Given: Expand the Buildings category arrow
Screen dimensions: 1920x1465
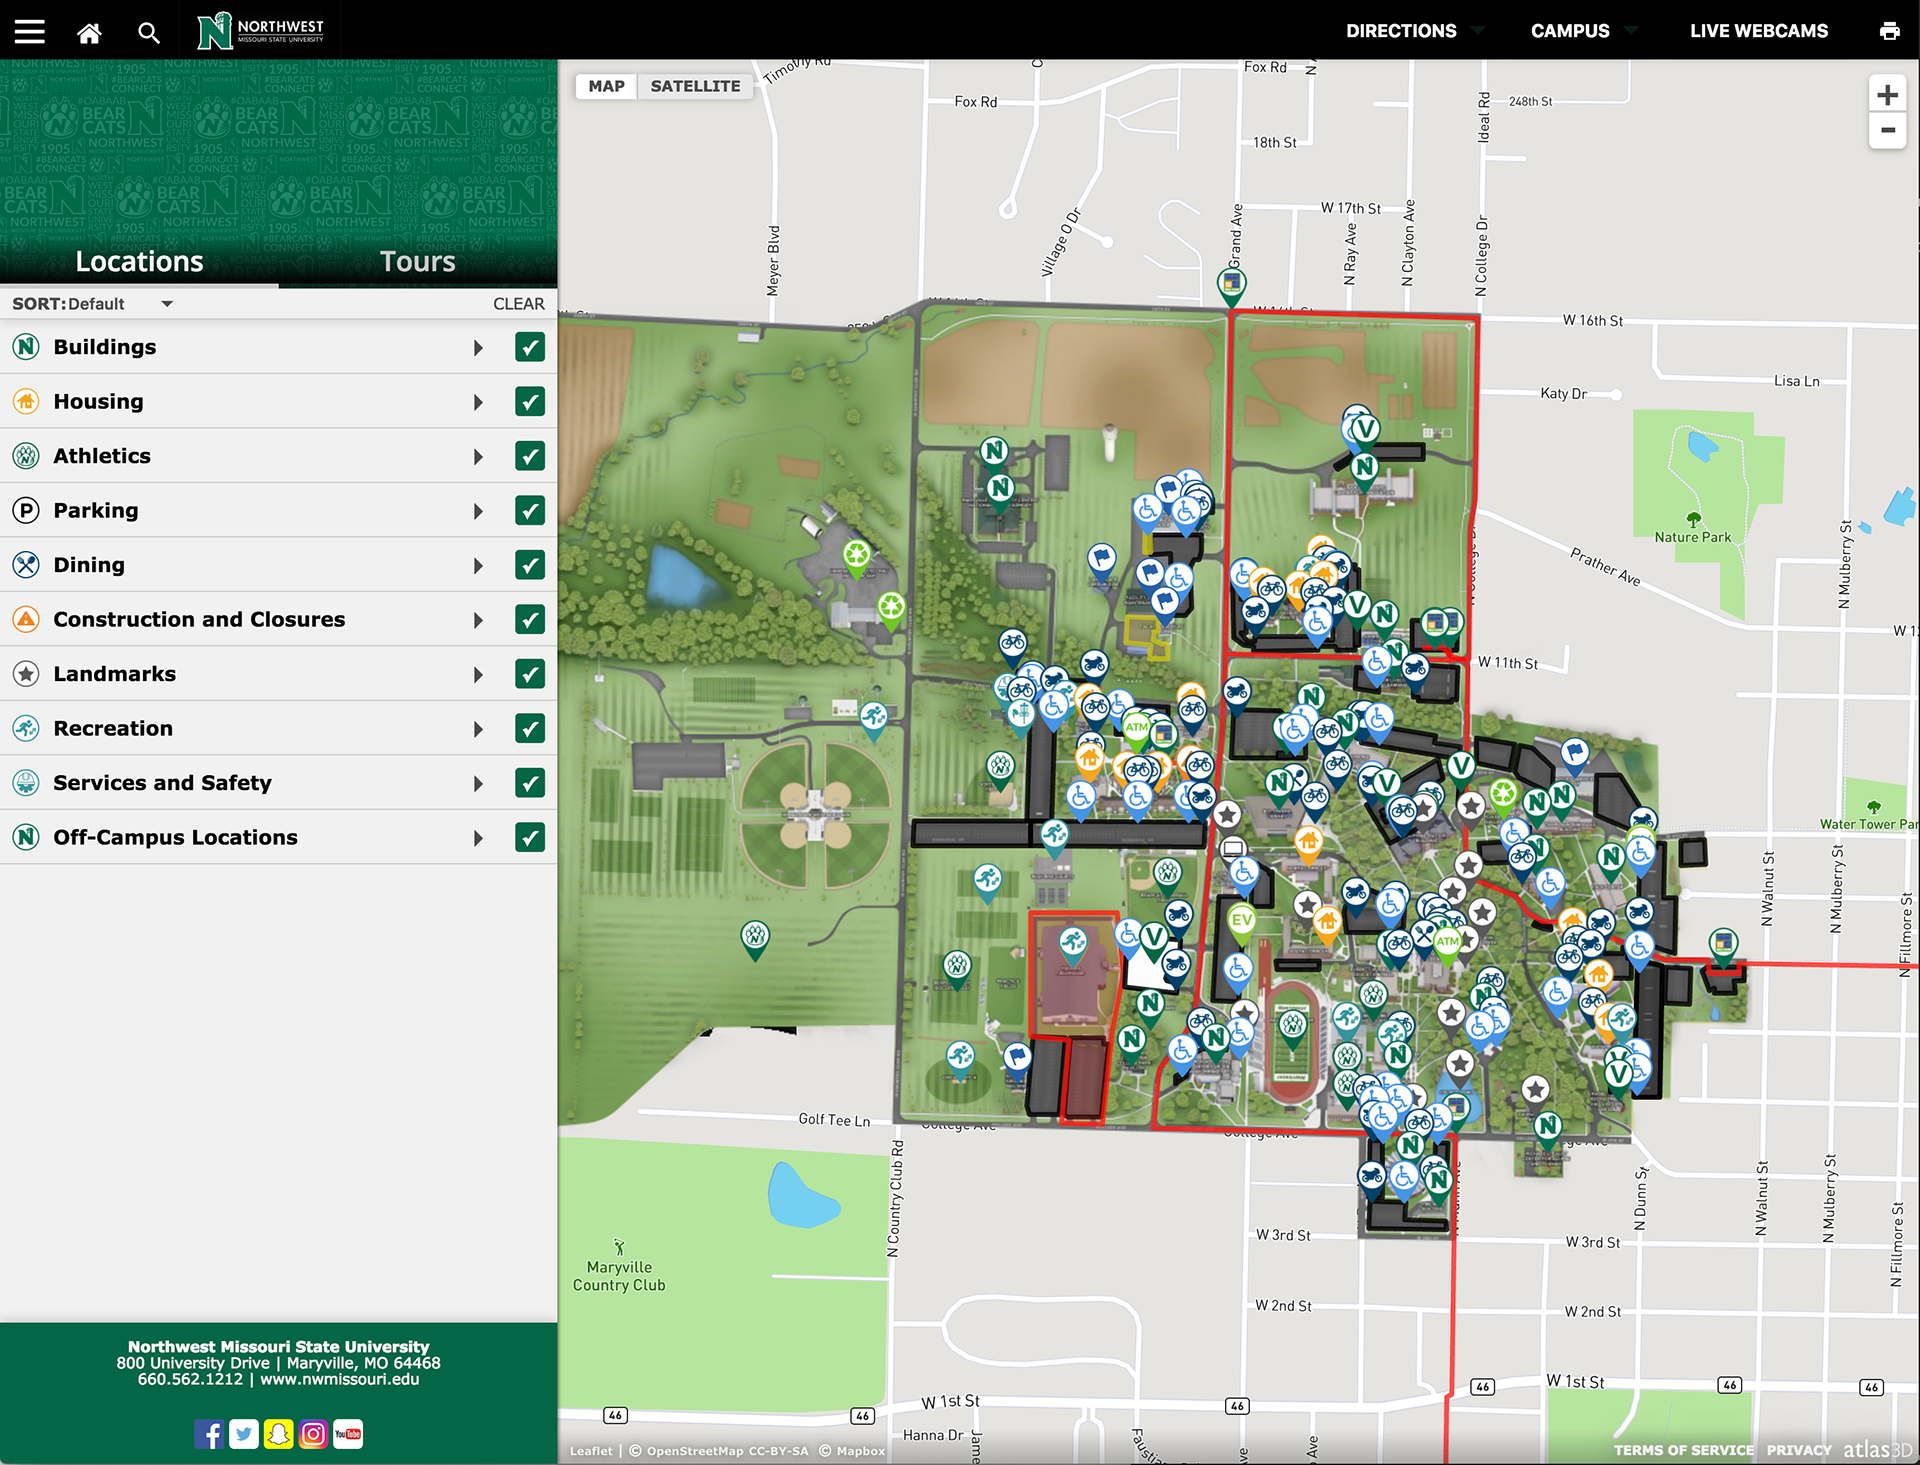Looking at the screenshot, I should point(478,348).
